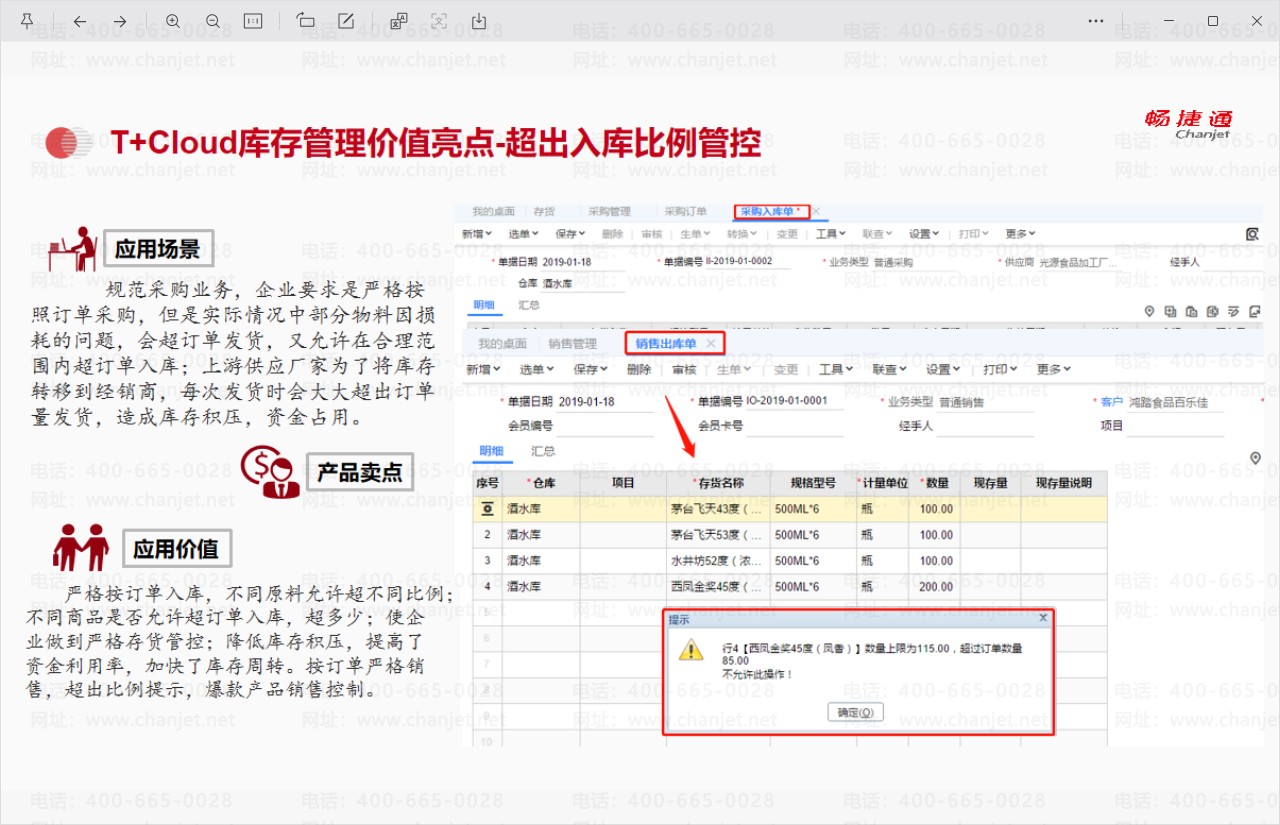Select the 水井坊52度 row cell
1280x825 pixels.
[x=717, y=560]
